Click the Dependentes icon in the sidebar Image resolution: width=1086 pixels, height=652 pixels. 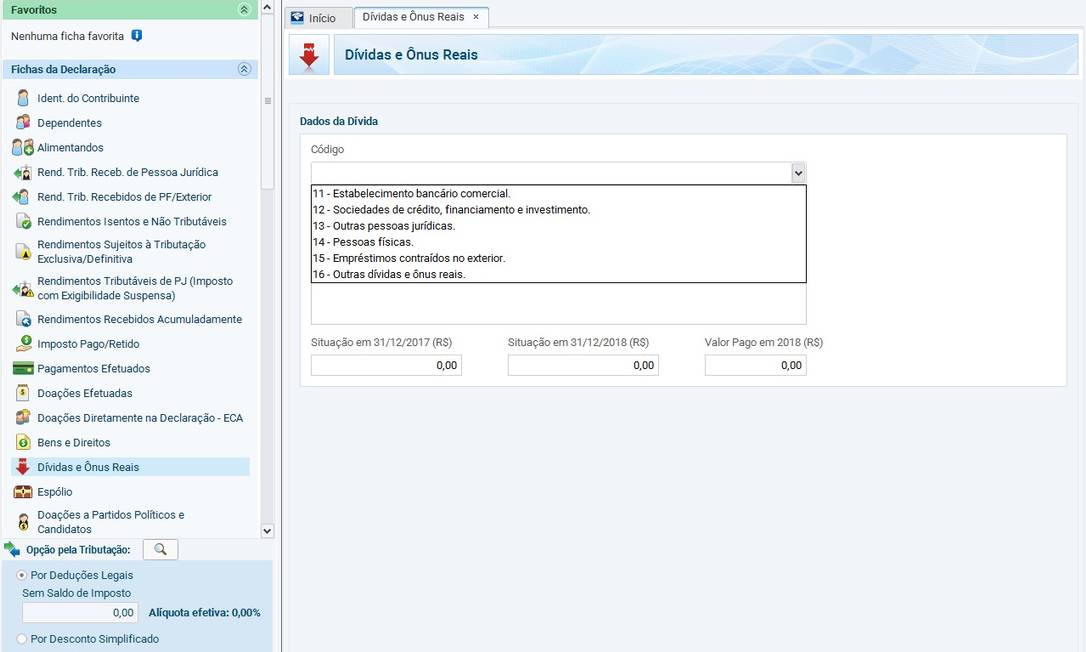[x=23, y=123]
